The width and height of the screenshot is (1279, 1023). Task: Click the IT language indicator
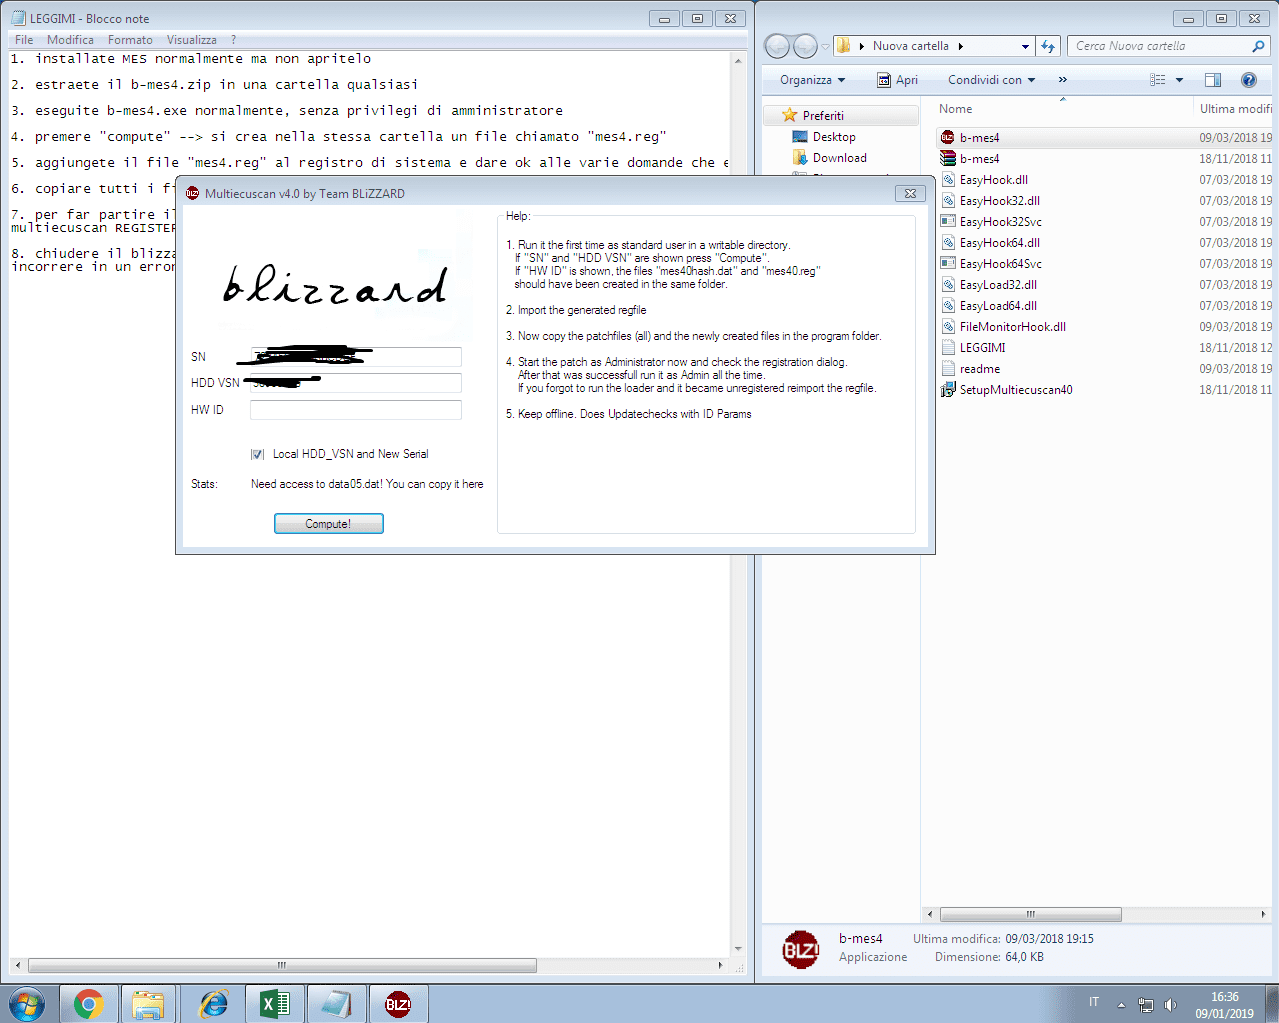click(x=1094, y=1002)
